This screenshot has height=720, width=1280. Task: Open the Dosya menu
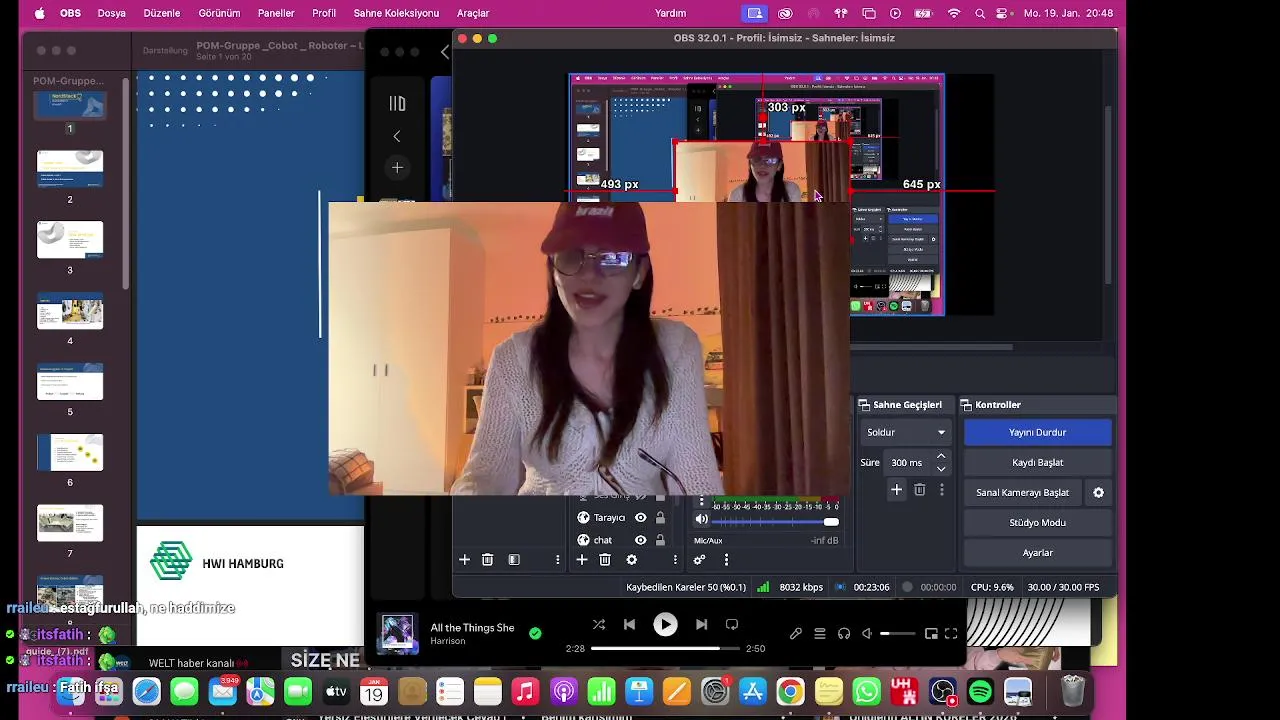click(111, 13)
